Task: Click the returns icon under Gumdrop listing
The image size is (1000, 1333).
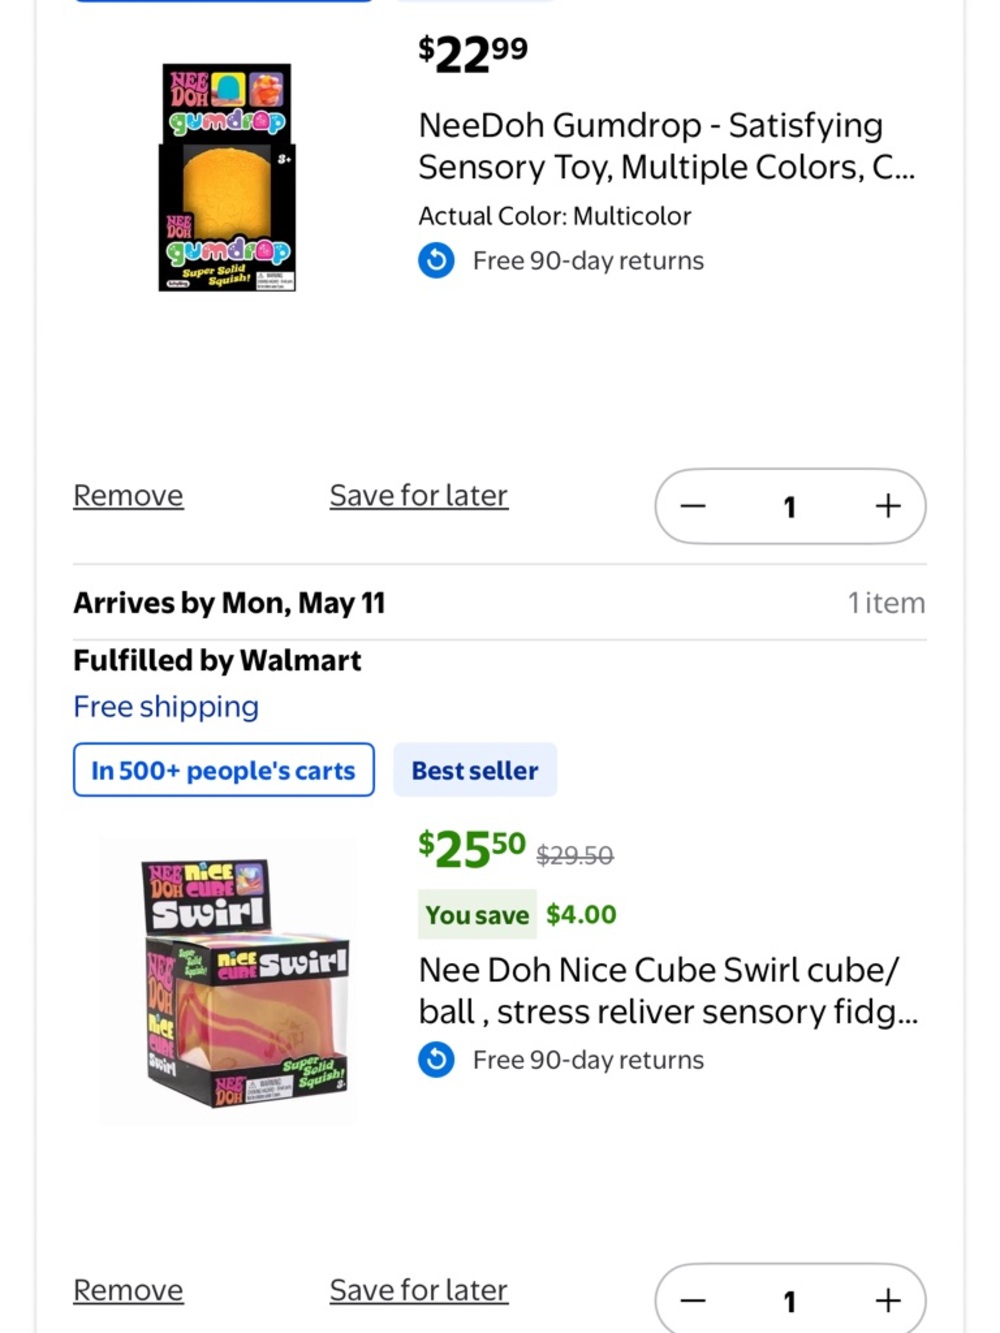Action: 436,261
